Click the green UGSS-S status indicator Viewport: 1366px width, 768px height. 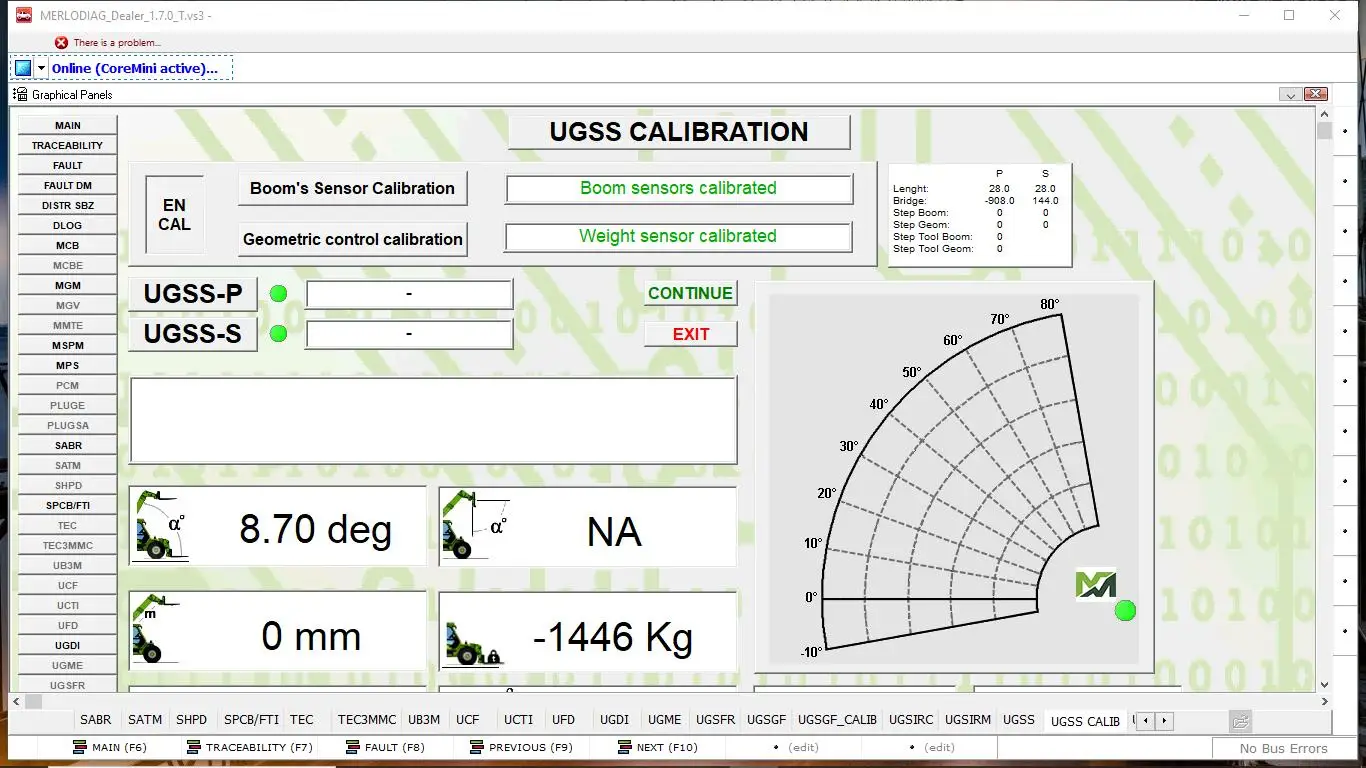(x=278, y=334)
